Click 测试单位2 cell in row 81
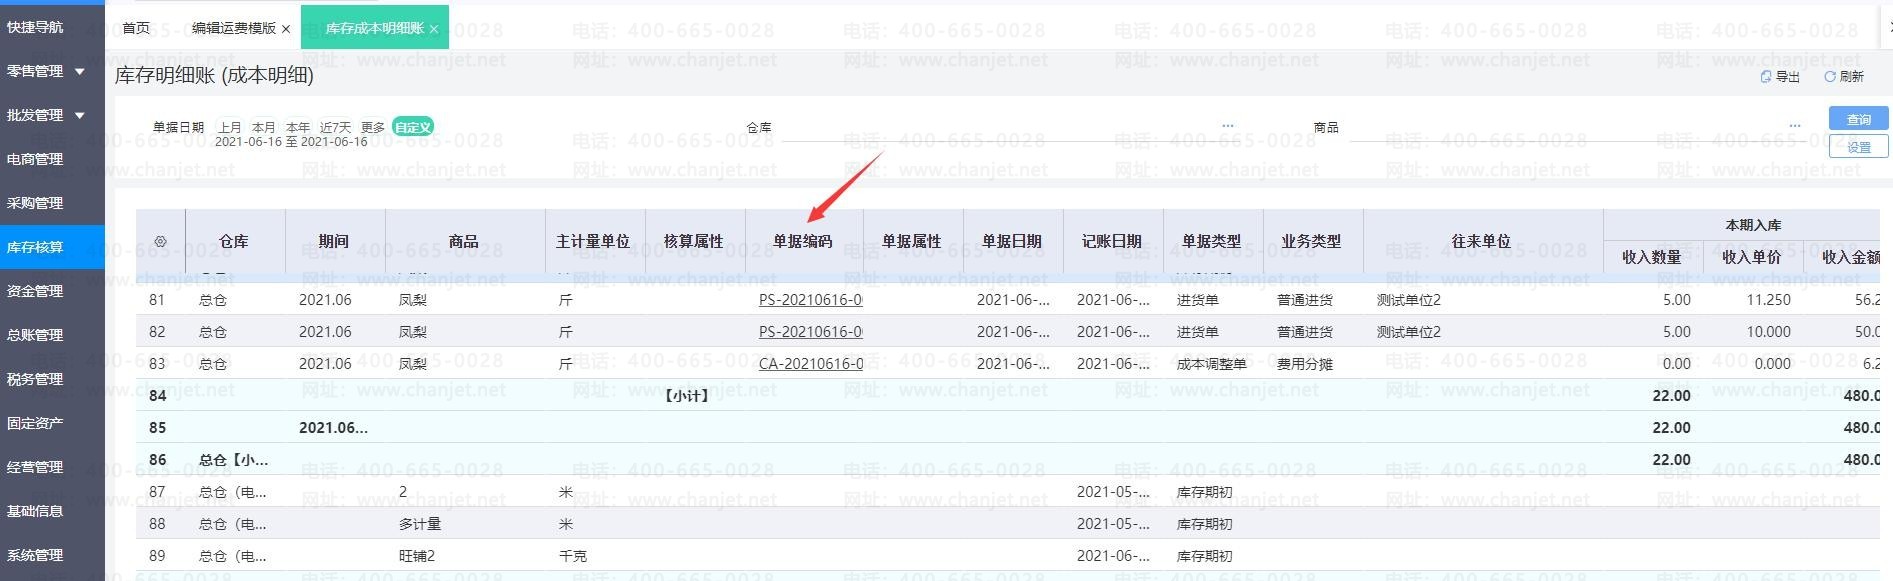This screenshot has height=581, width=1893. 1409,300
